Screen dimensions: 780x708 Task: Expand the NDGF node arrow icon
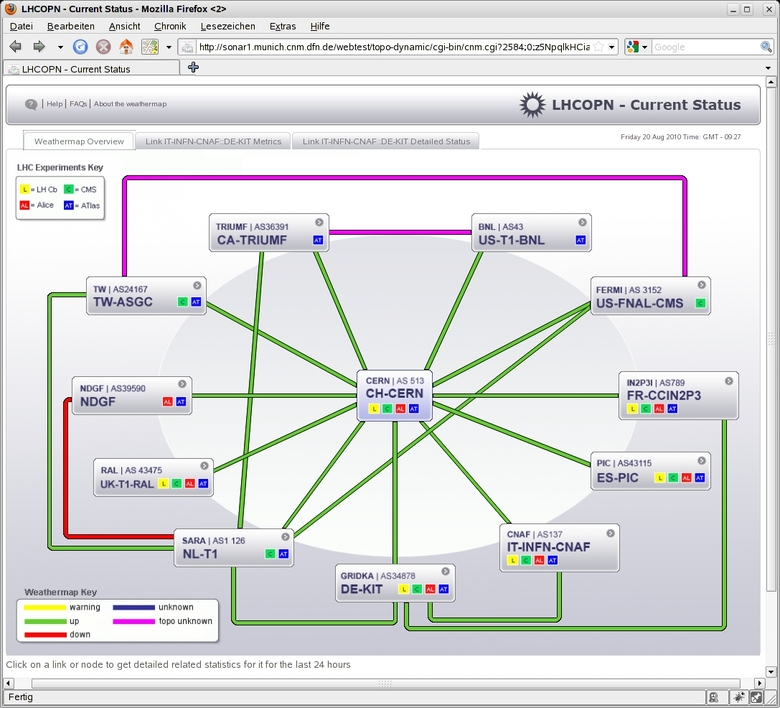tap(182, 384)
